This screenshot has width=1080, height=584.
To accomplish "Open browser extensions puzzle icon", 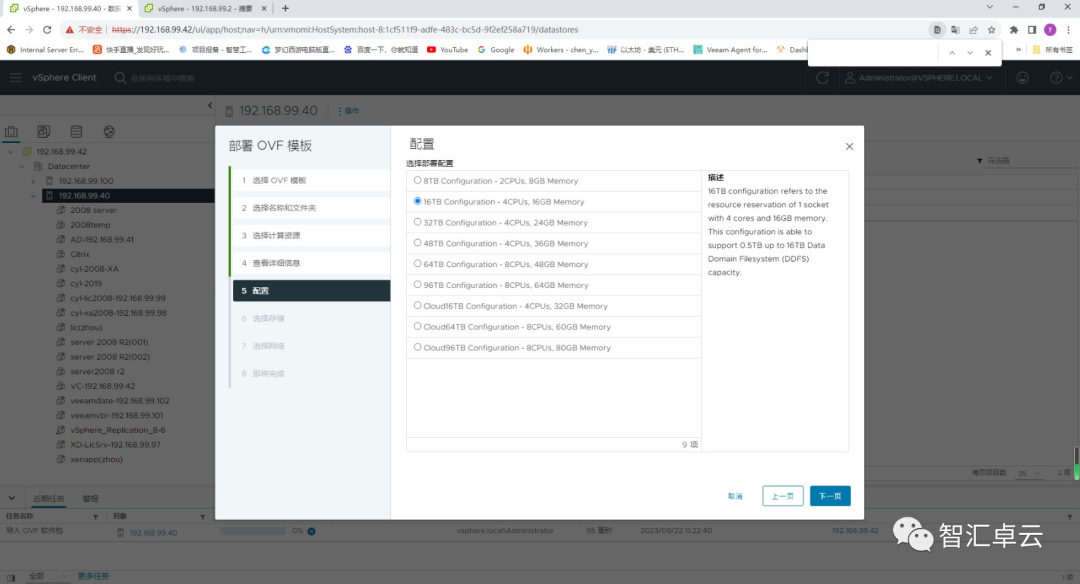I will pos(1014,30).
